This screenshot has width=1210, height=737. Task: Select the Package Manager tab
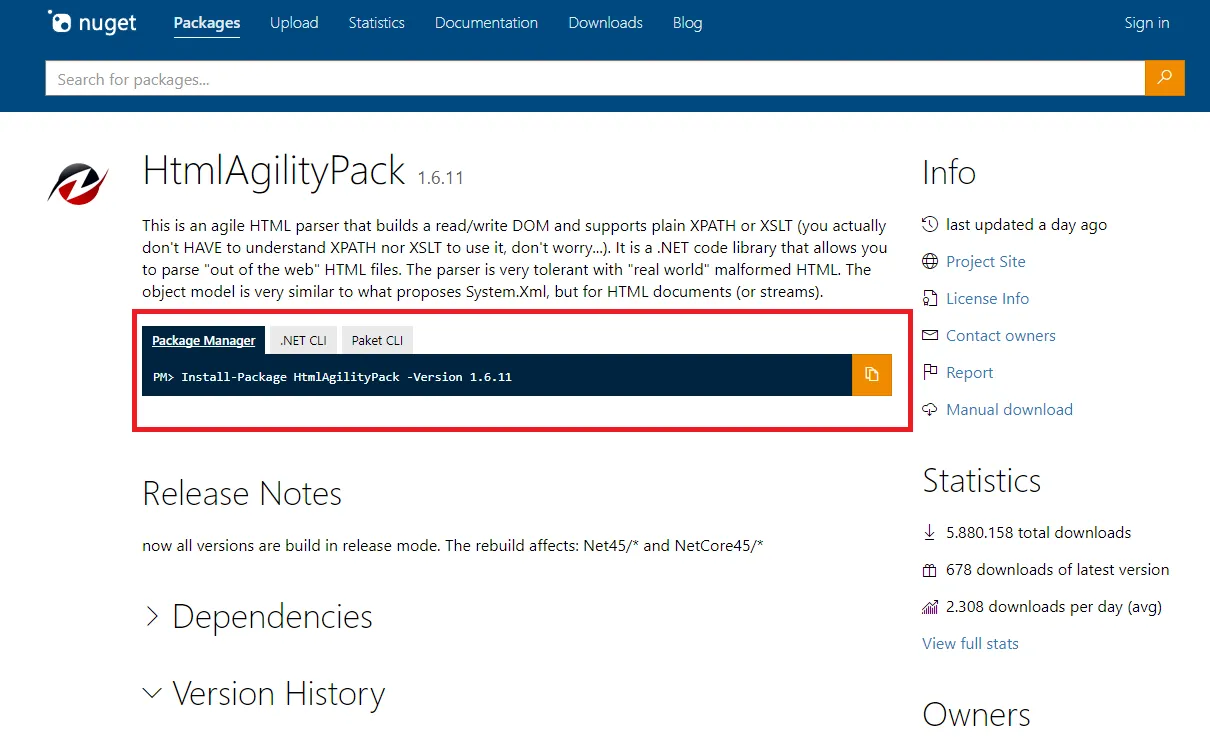204,340
